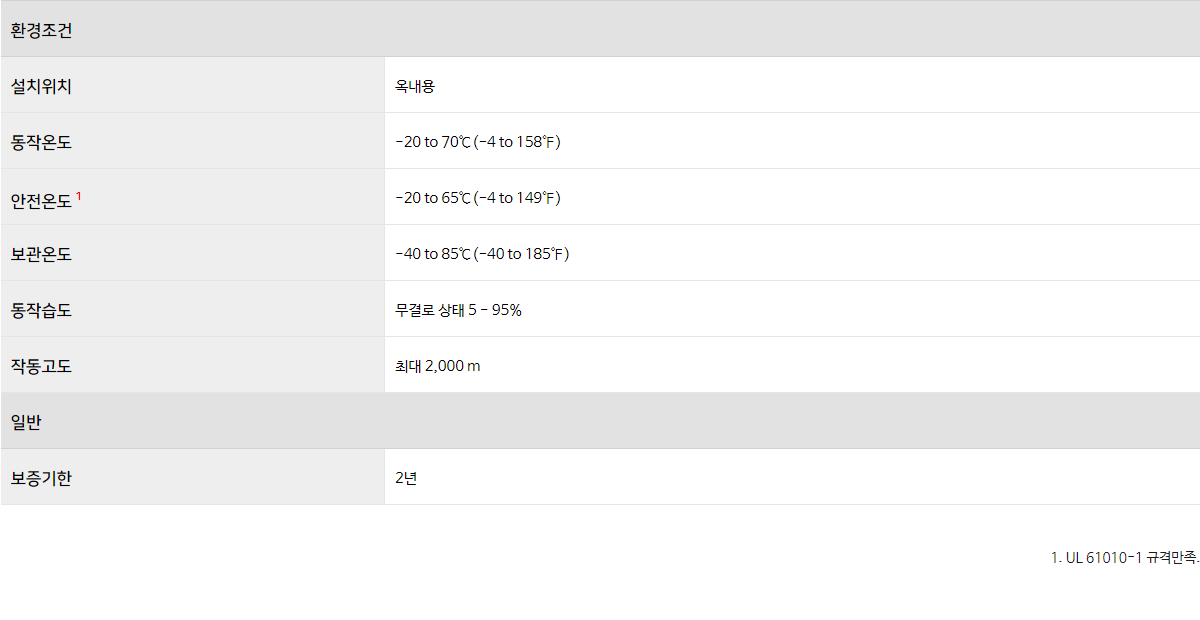Select the 동작온도 row label
Image resolution: width=1200 pixels, height=620 pixels.
[x=41, y=142]
